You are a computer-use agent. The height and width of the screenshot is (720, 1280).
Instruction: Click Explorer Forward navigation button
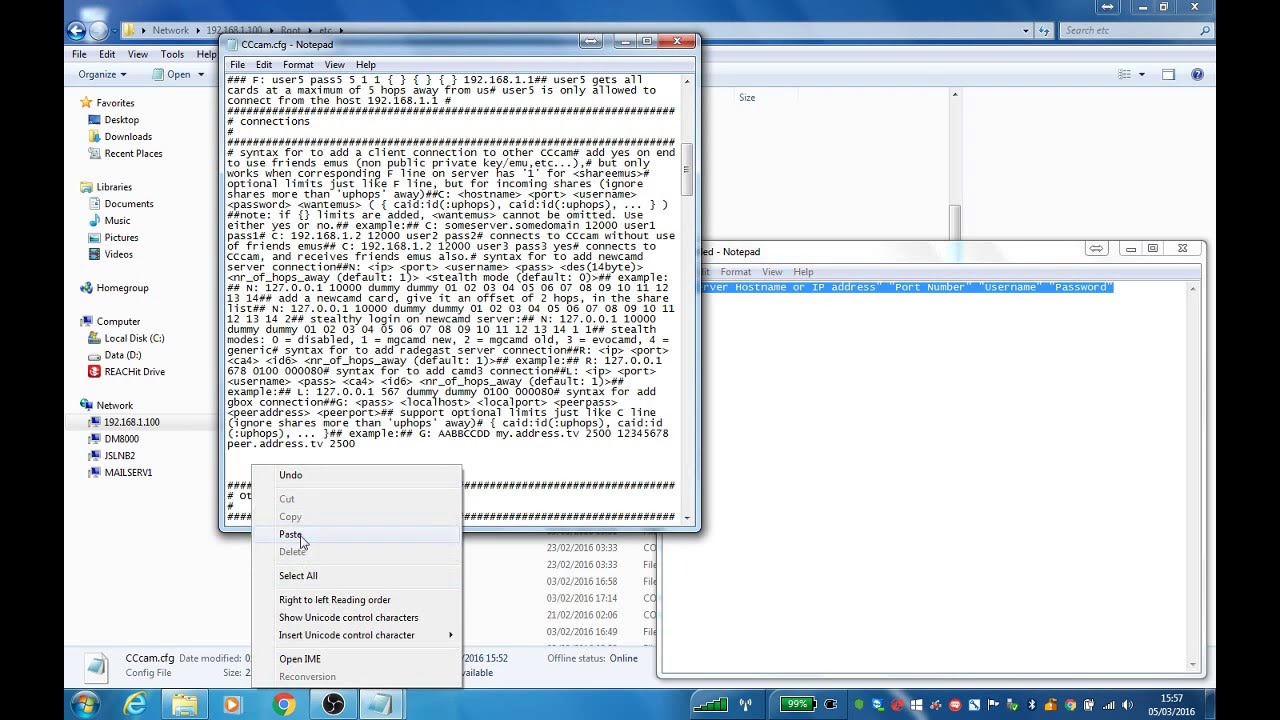98,30
